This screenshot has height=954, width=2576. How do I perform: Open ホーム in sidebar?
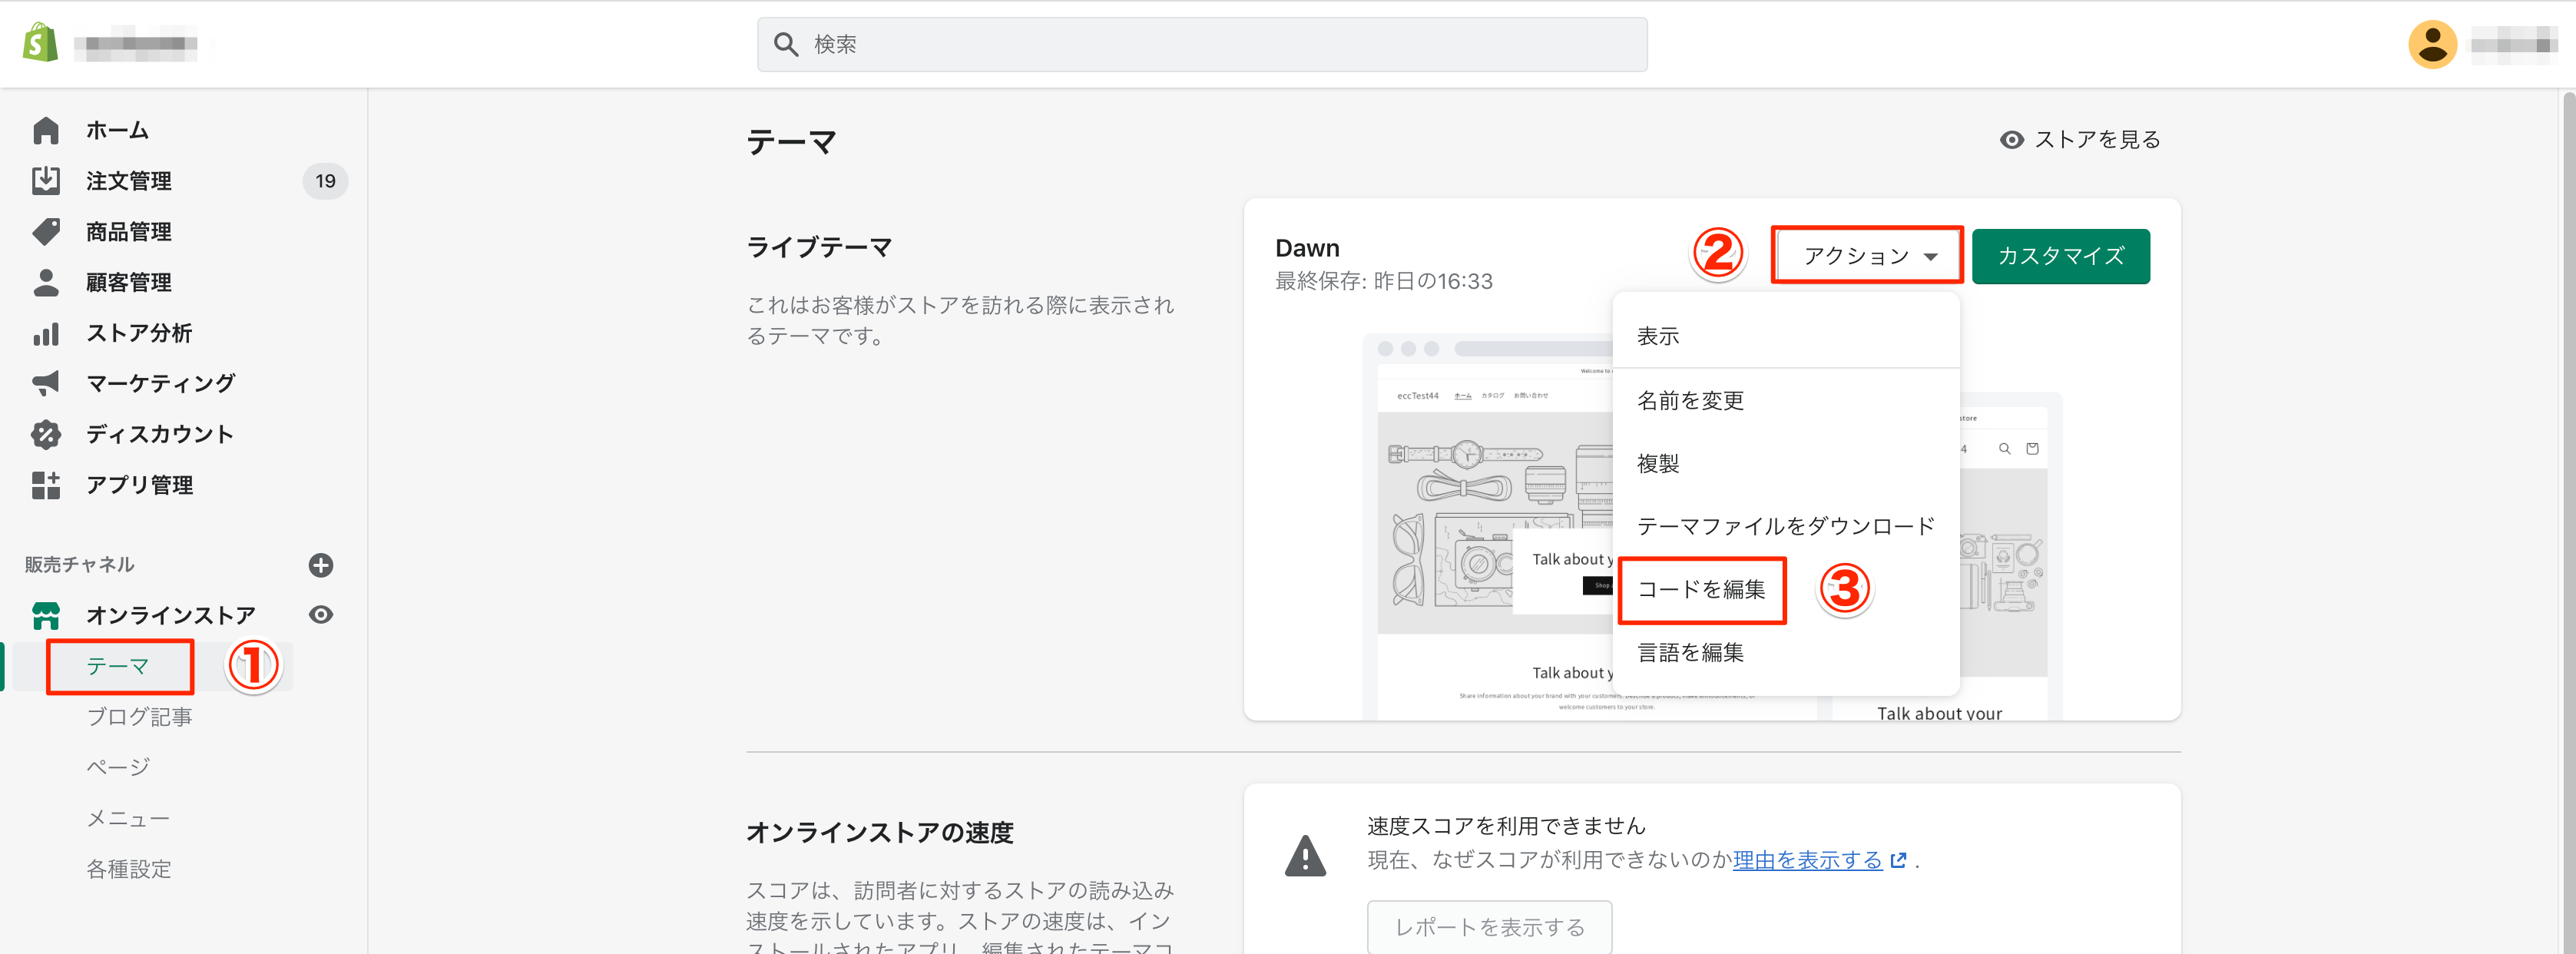click(x=117, y=131)
